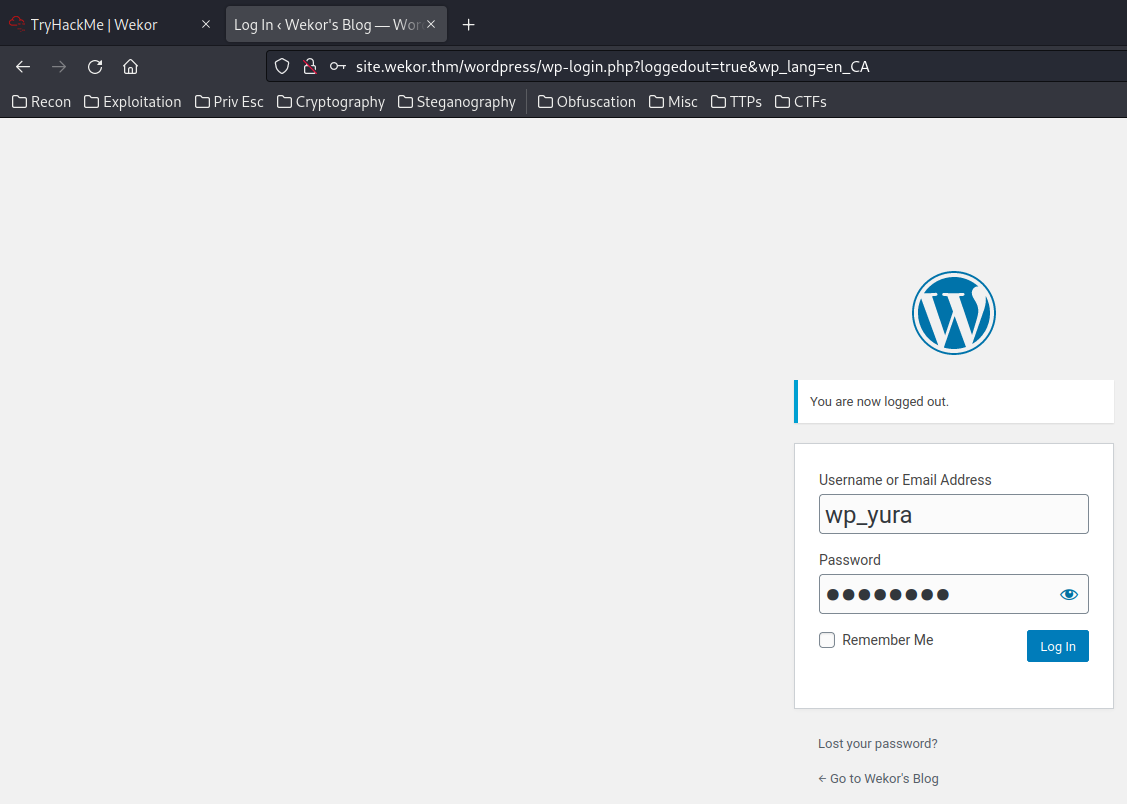Open the Cryptography bookmarks folder
The width and height of the screenshot is (1127, 804).
pyautogui.click(x=331, y=102)
